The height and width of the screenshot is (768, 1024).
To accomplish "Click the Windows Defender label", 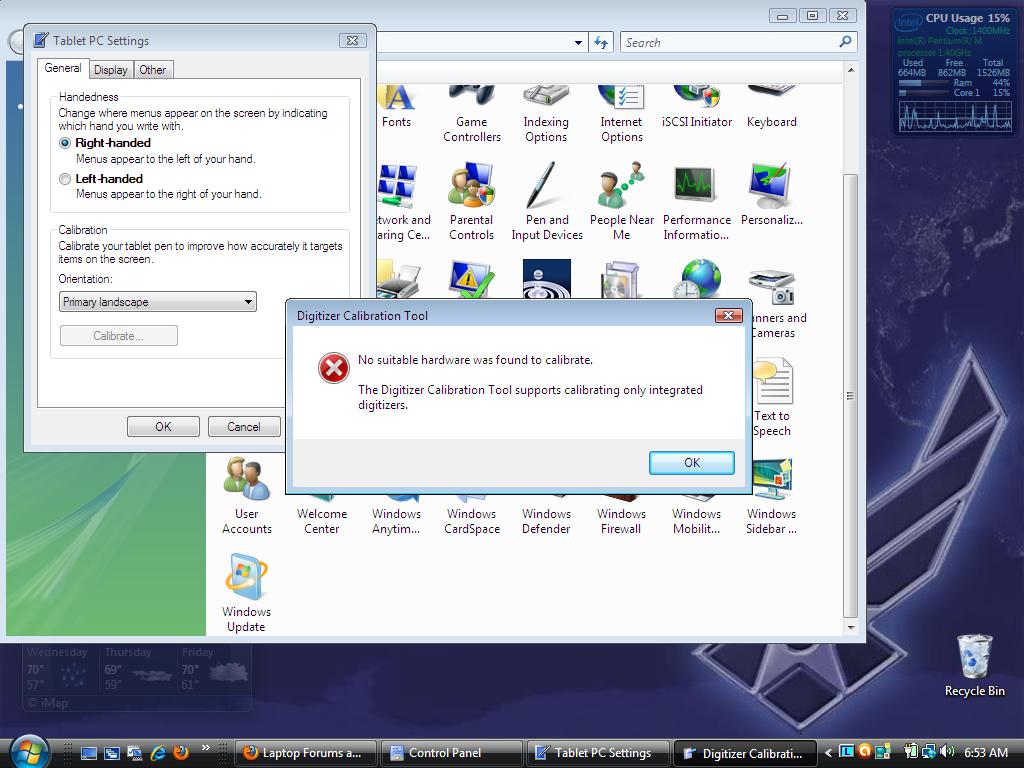I will pyautogui.click(x=546, y=521).
